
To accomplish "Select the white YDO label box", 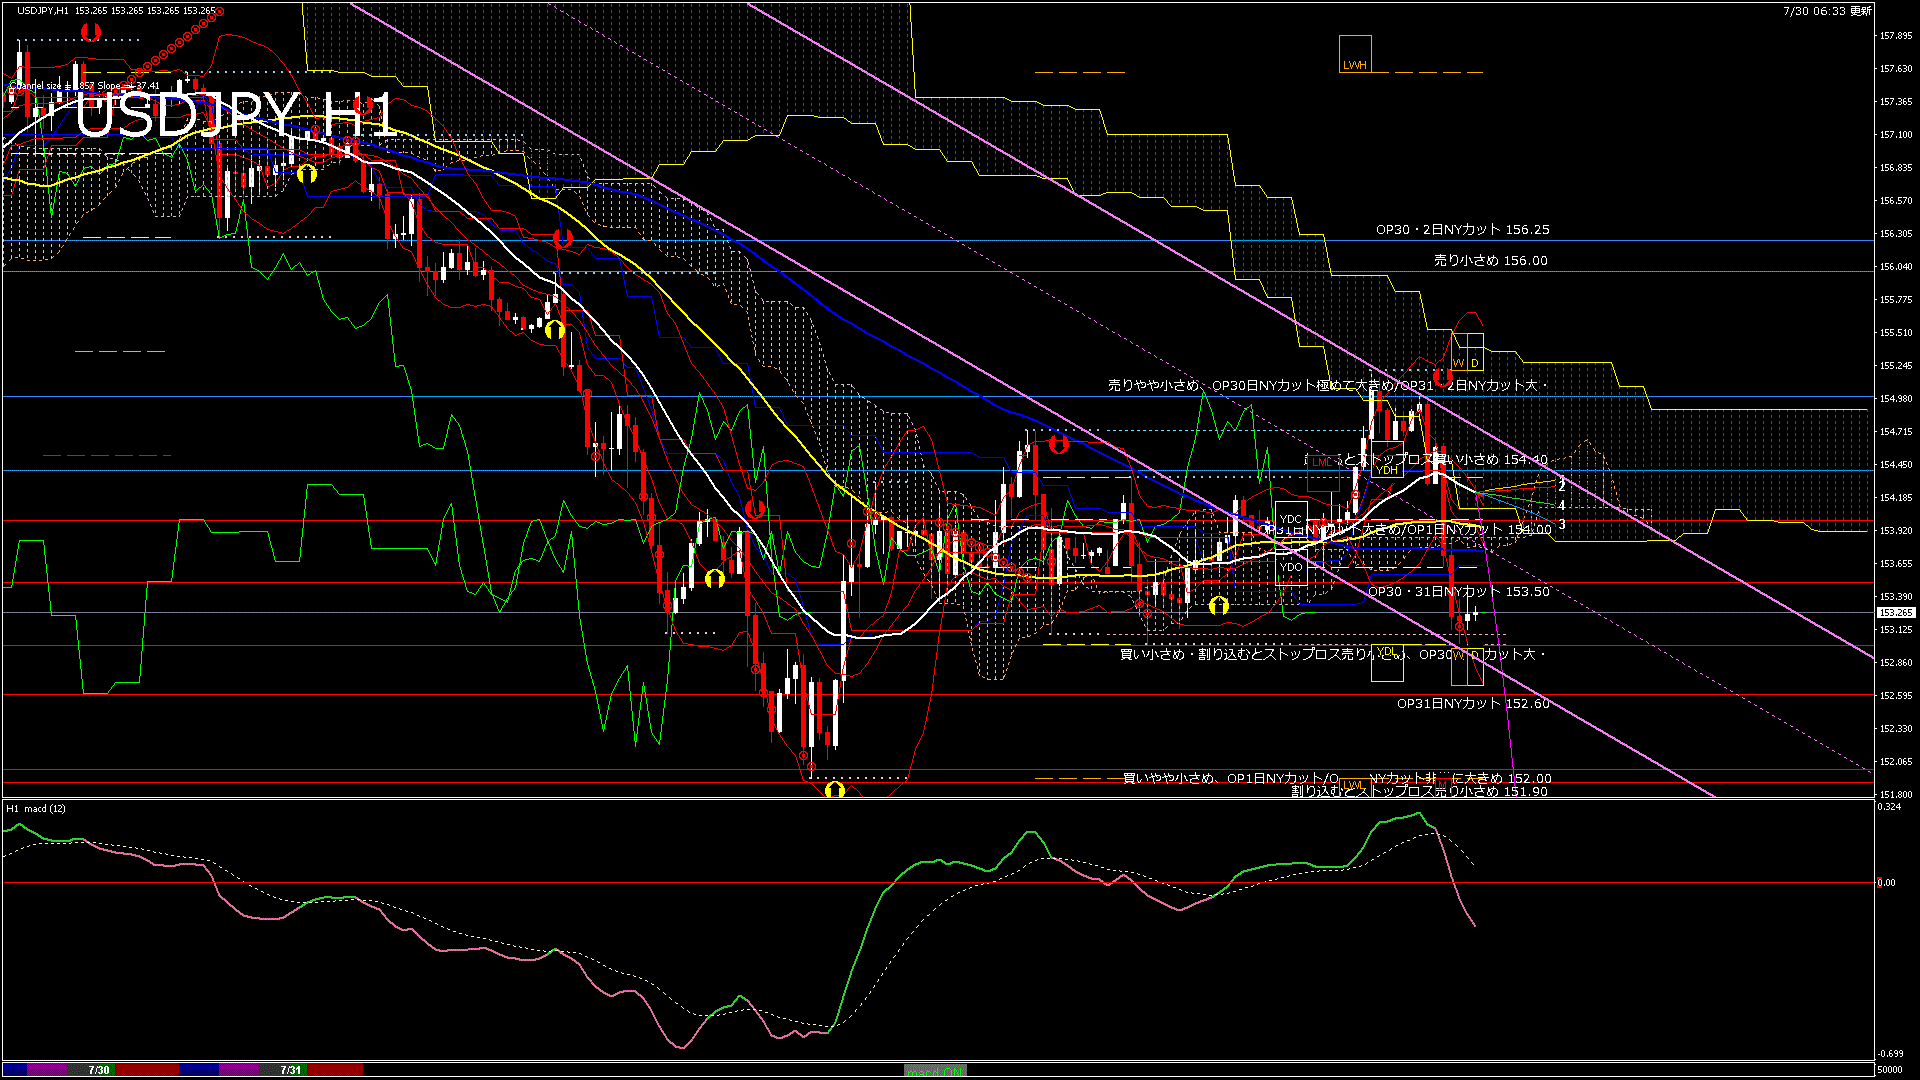I will 1291,567.
